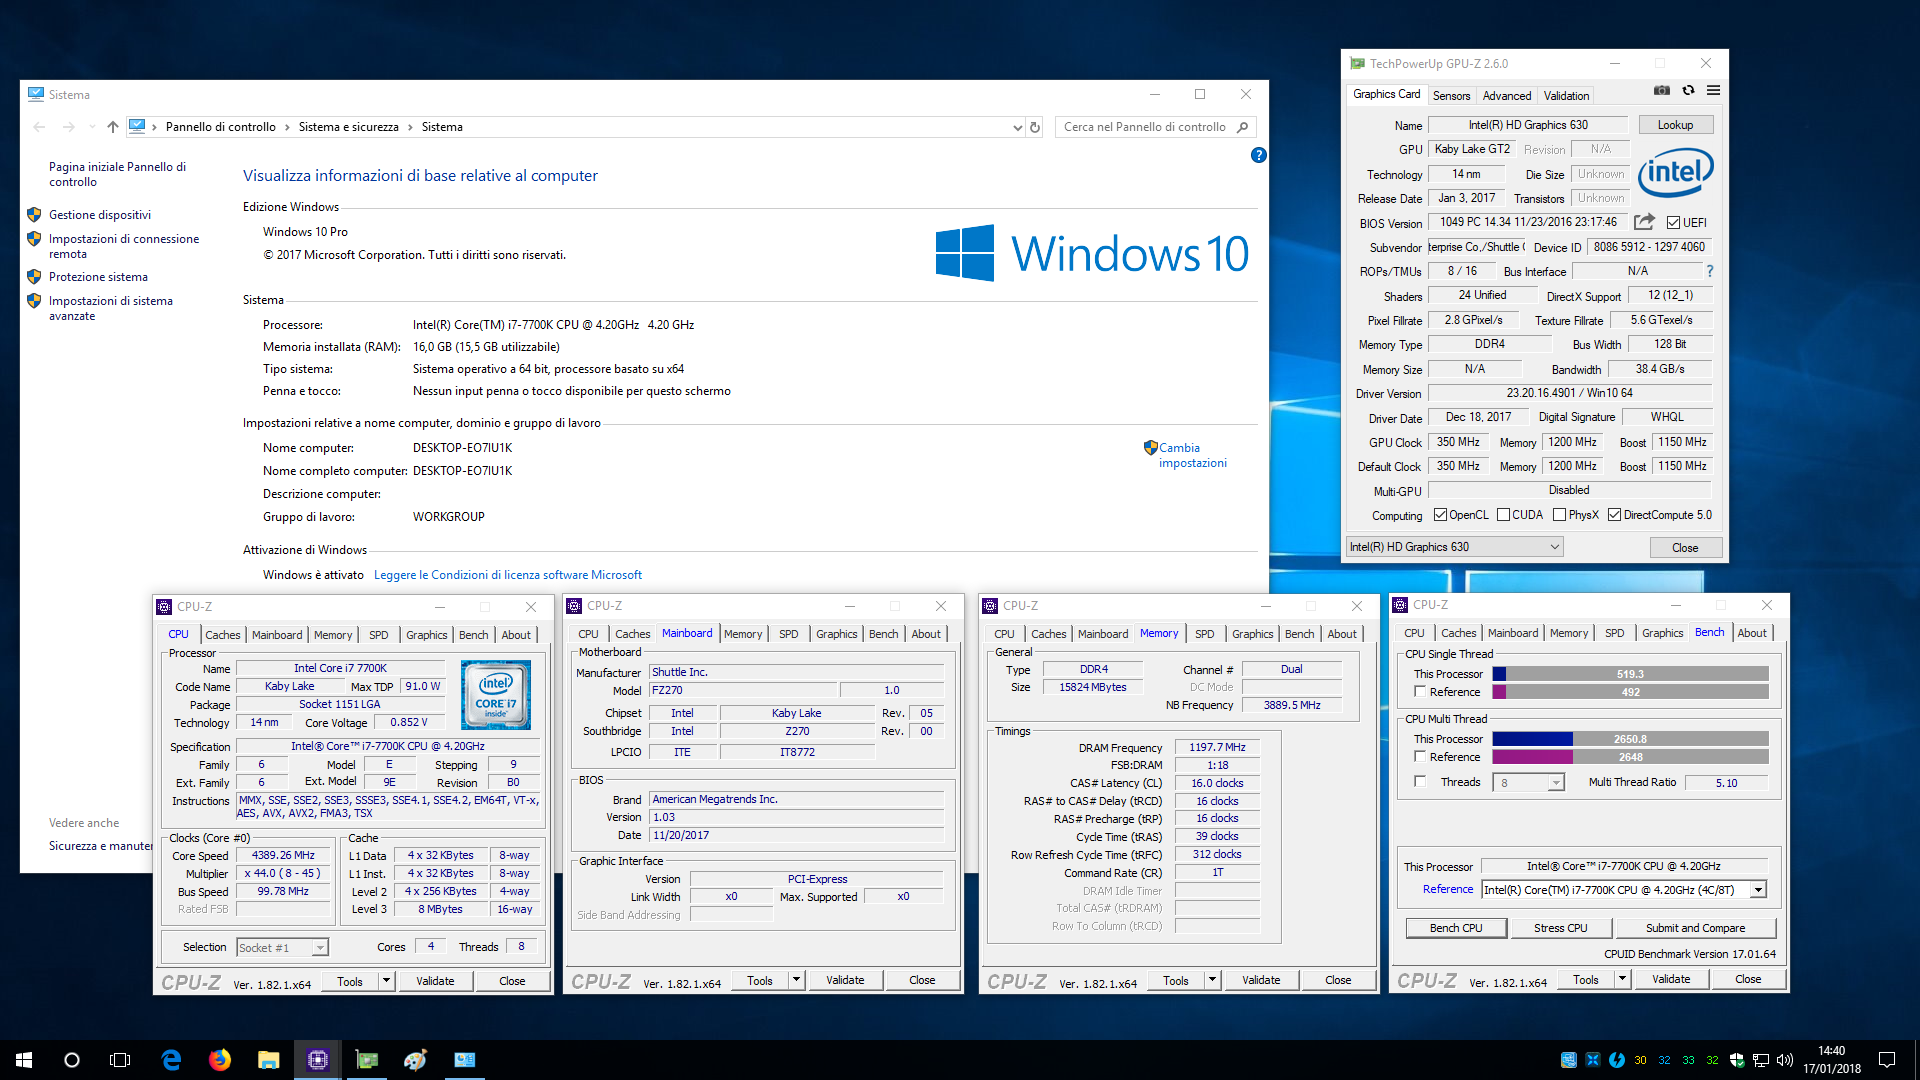Open Caches tab in CPU-Z CPU window
This screenshot has width=1920, height=1080.
222,635
